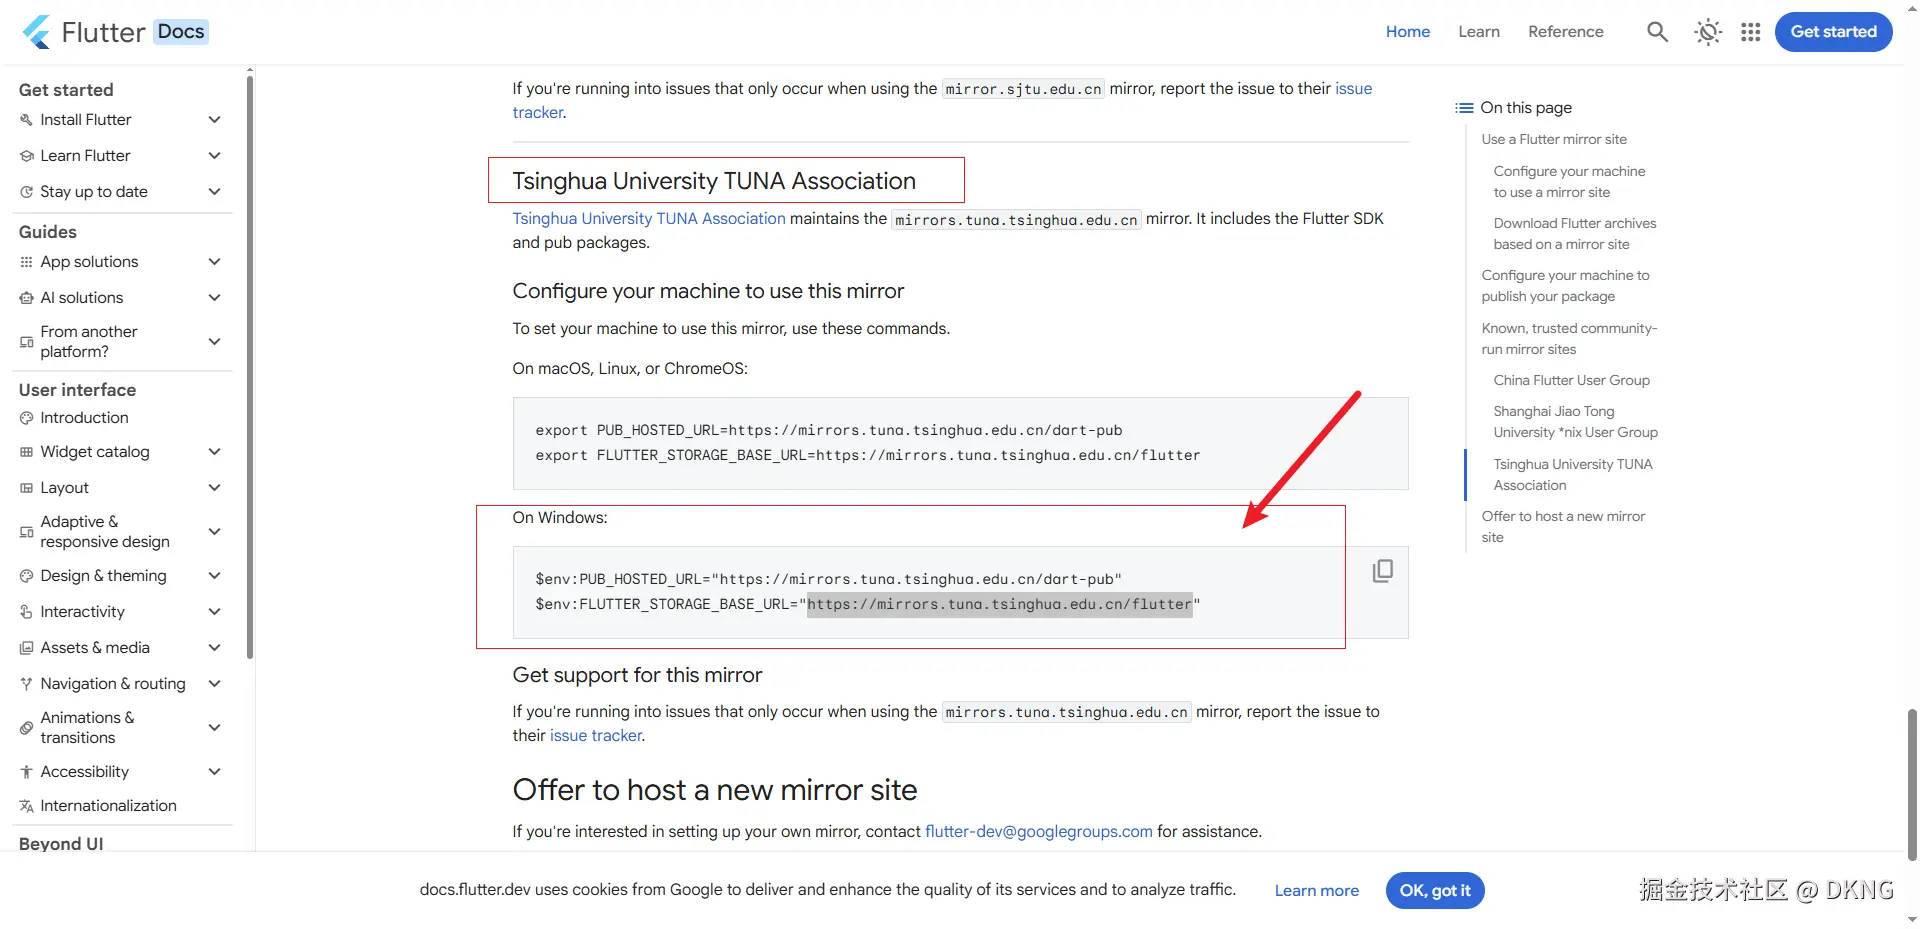1920x929 pixels.
Task: Jump to China Flutter User Group section
Action: coord(1572,381)
